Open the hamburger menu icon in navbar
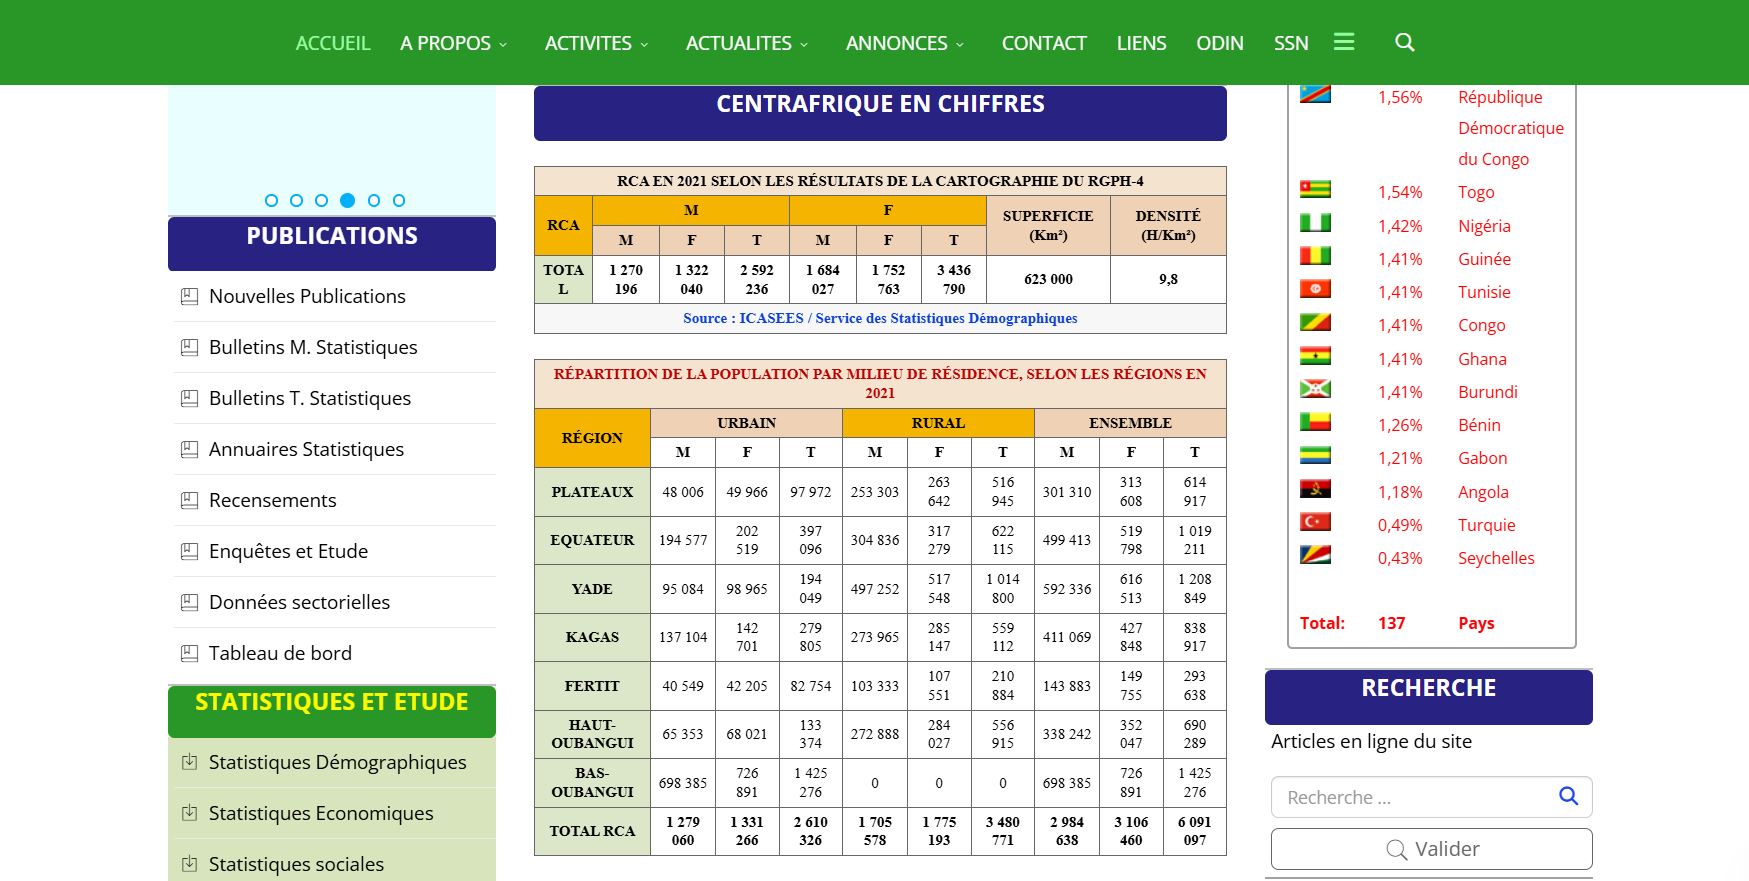The width and height of the screenshot is (1749, 881). pyautogui.click(x=1344, y=42)
